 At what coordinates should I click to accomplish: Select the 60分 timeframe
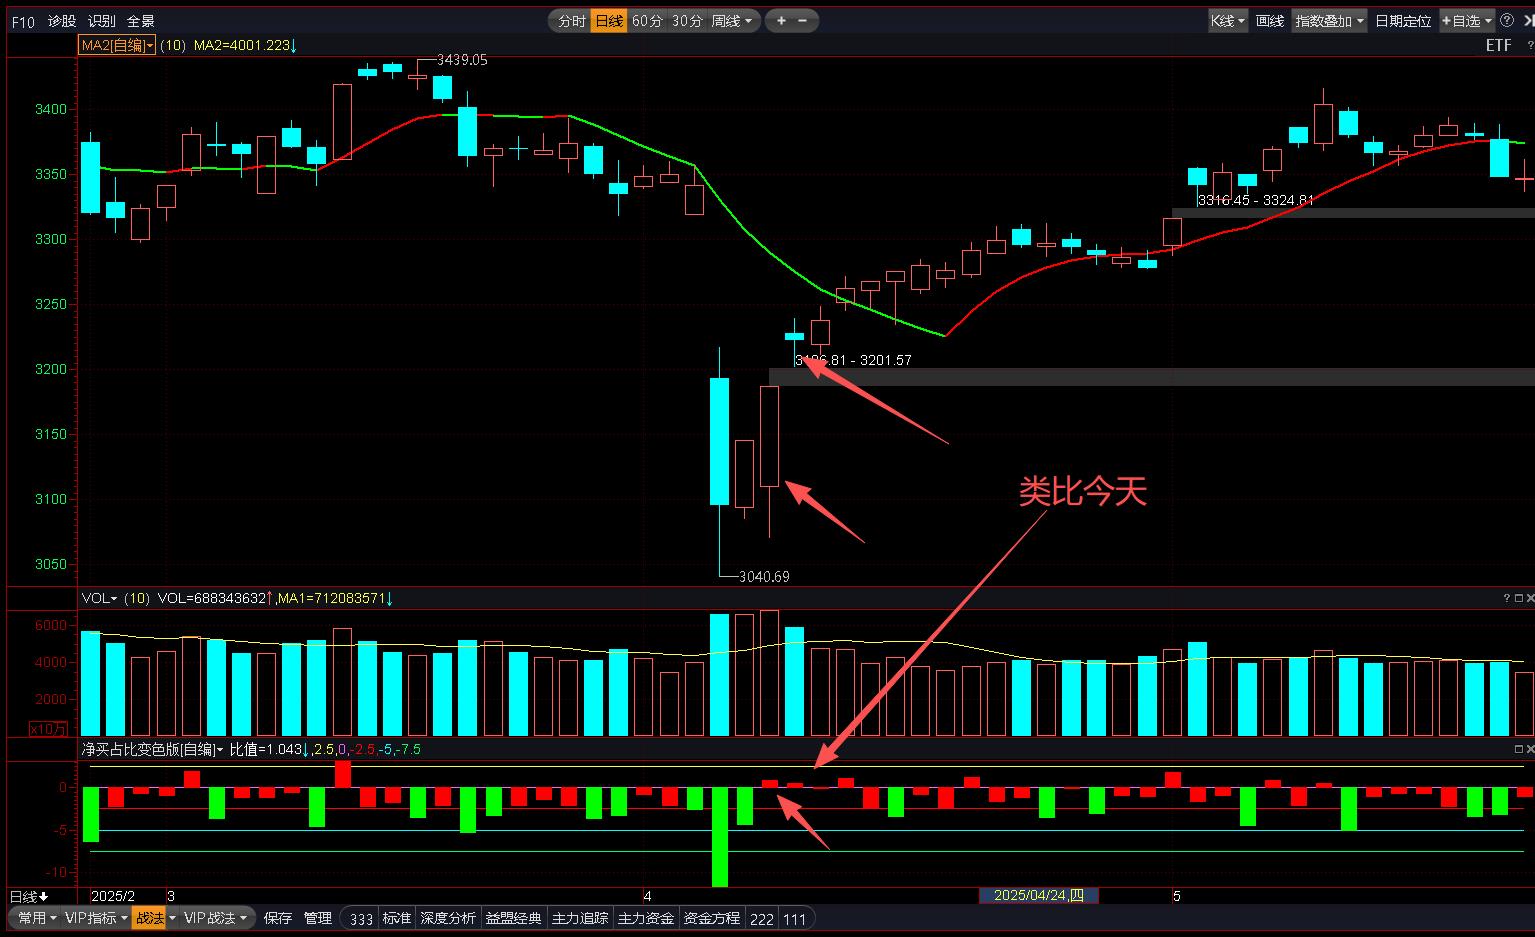(647, 21)
